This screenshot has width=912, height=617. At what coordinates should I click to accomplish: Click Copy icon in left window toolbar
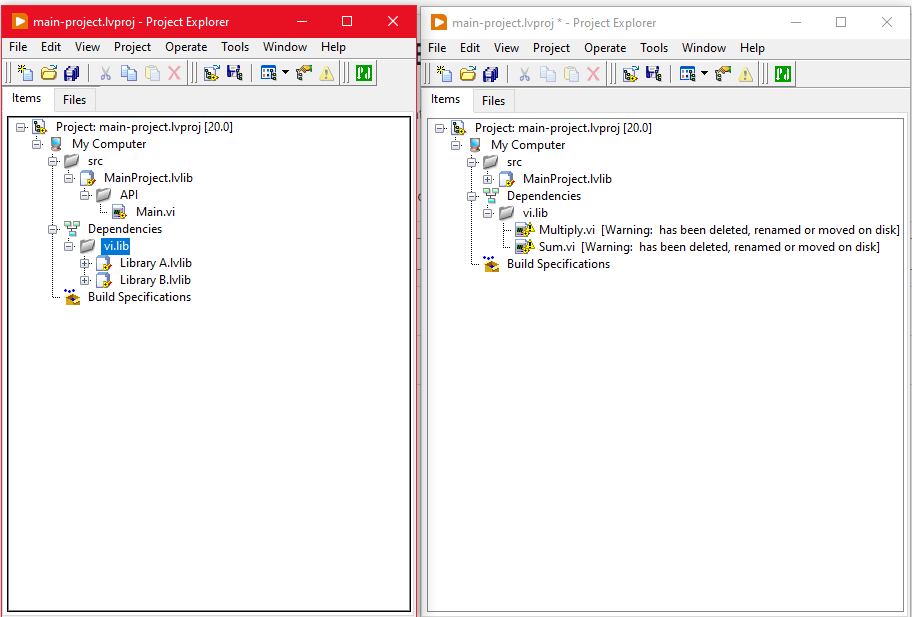coord(129,73)
